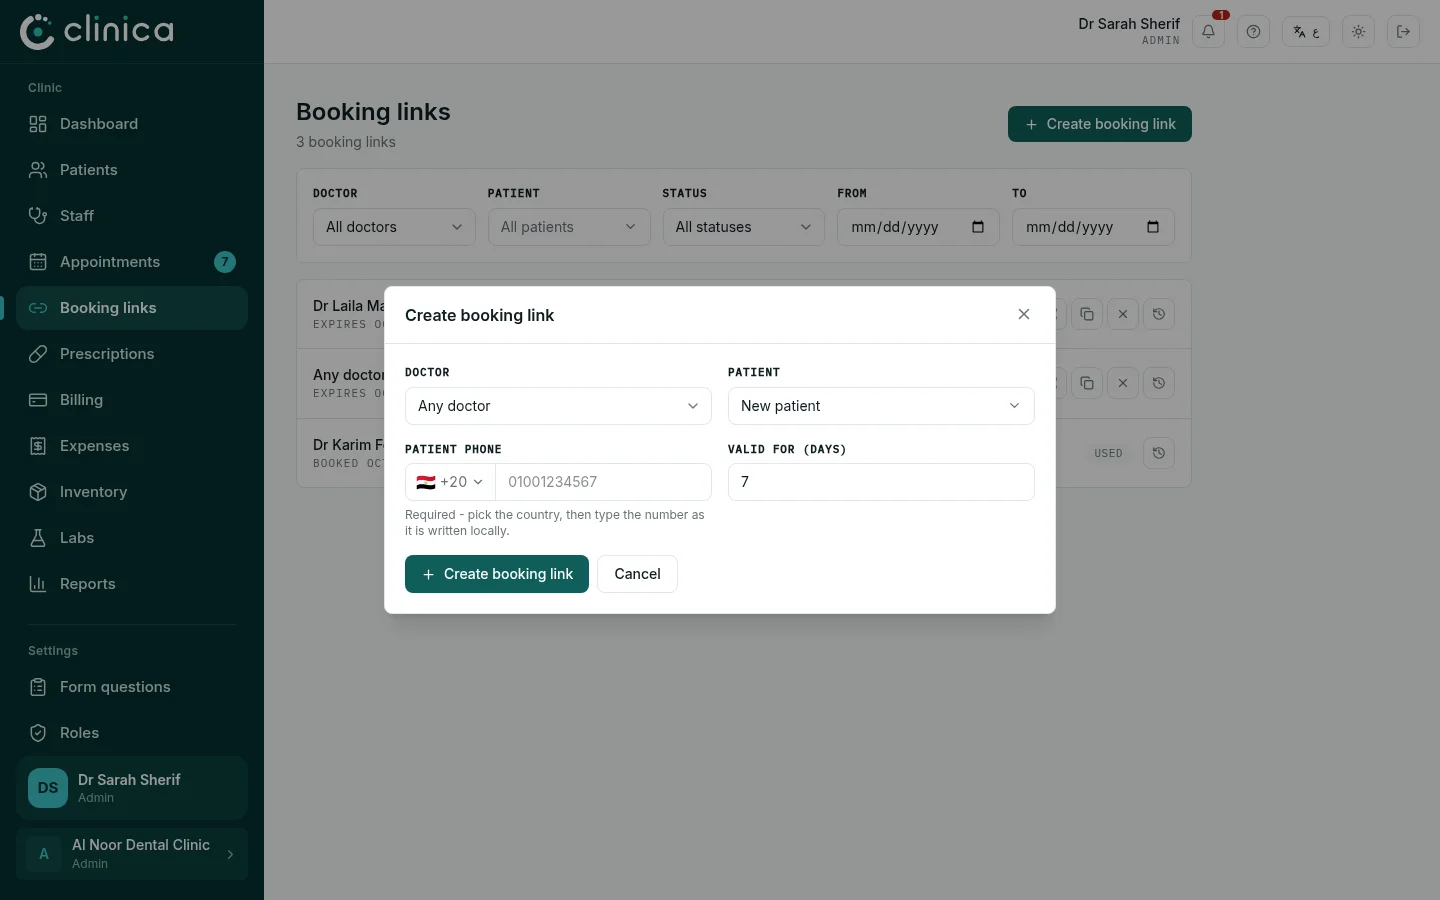Click the Clinica logo
Viewport: 1440px width, 900px height.
(97, 31)
